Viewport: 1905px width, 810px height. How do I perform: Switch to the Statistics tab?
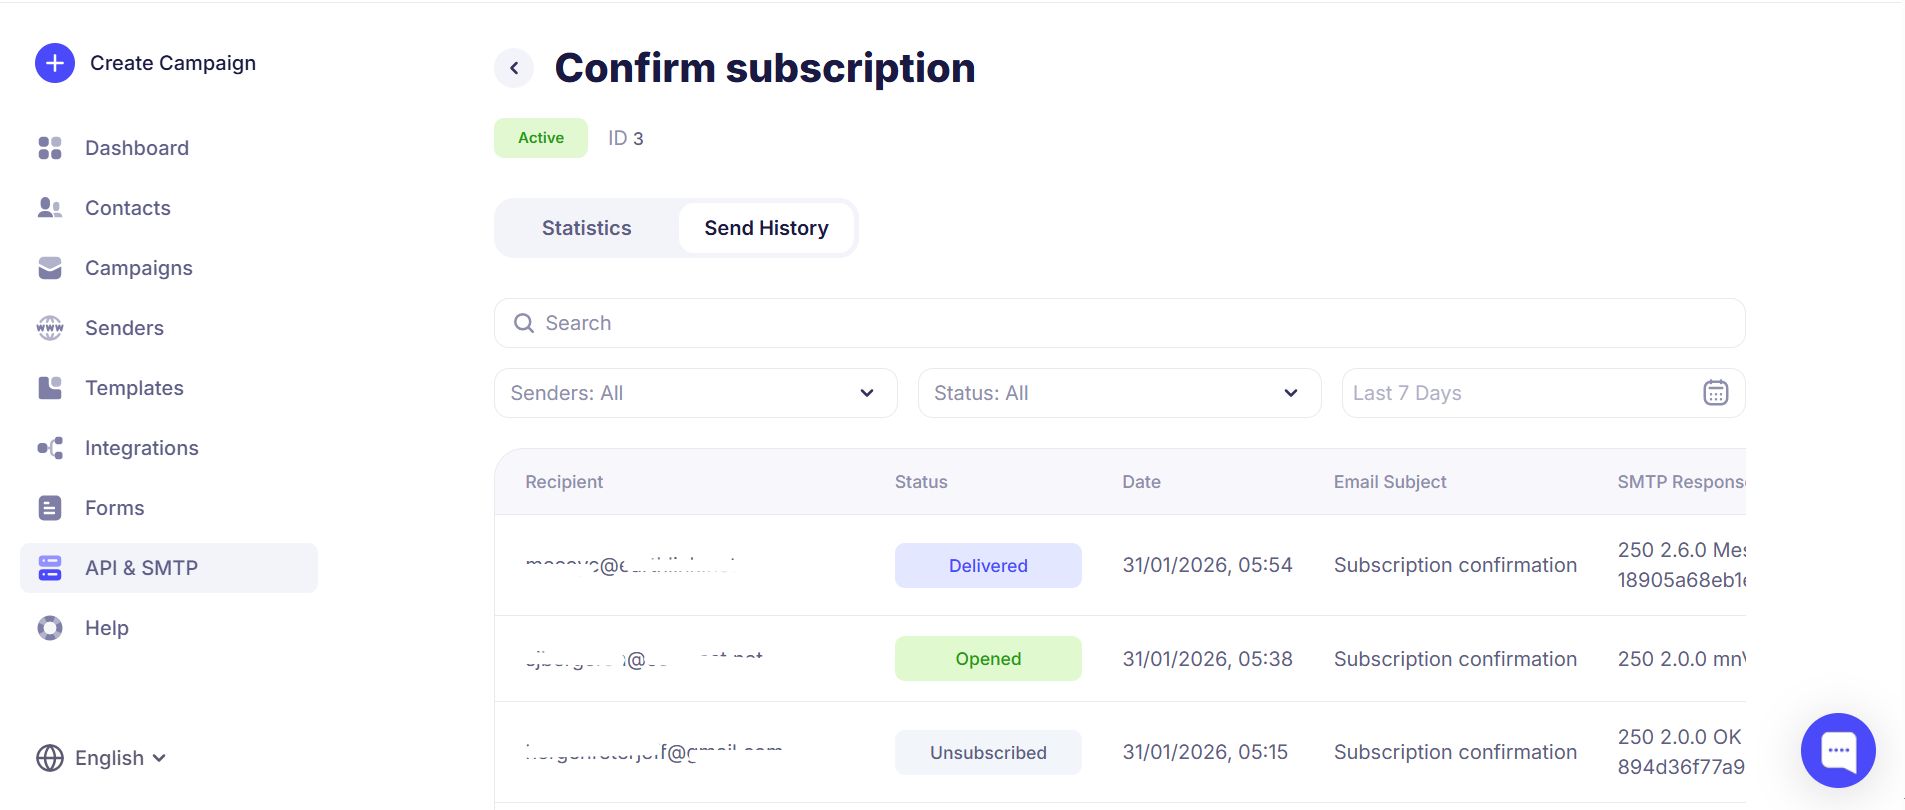click(586, 228)
